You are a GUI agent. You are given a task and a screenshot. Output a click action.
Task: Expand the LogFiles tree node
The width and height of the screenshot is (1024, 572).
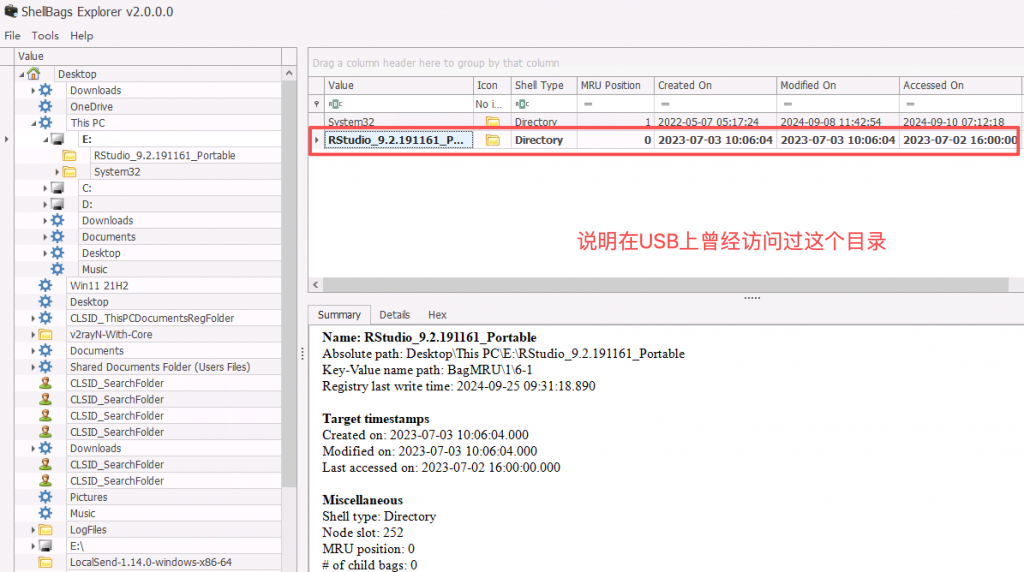click(x=33, y=530)
